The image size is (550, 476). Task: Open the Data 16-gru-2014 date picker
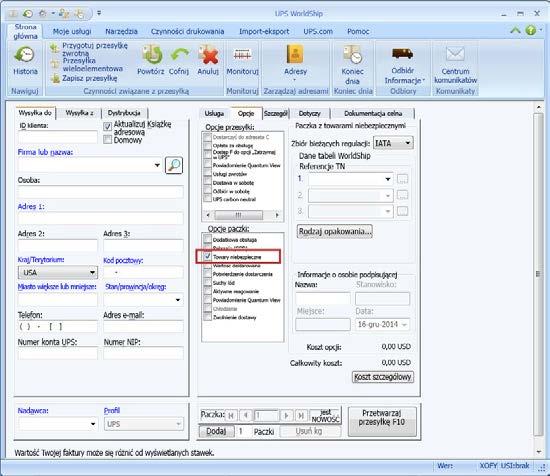[404, 324]
